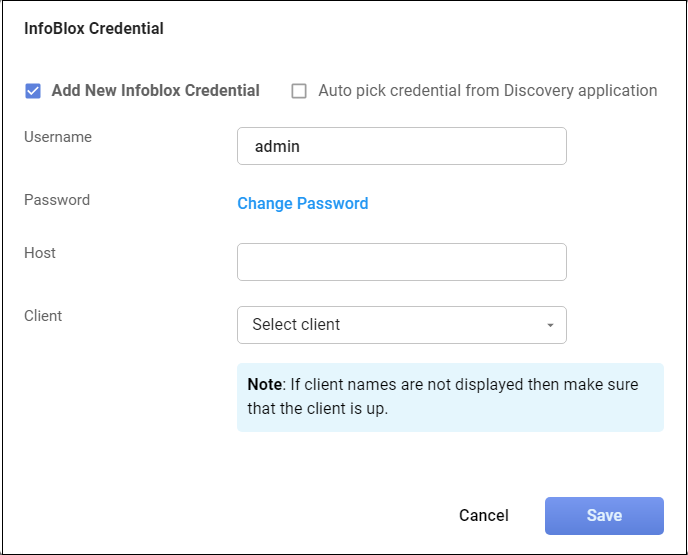This screenshot has width=688, height=555.
Task: Open the Change Password link
Action: (x=302, y=204)
